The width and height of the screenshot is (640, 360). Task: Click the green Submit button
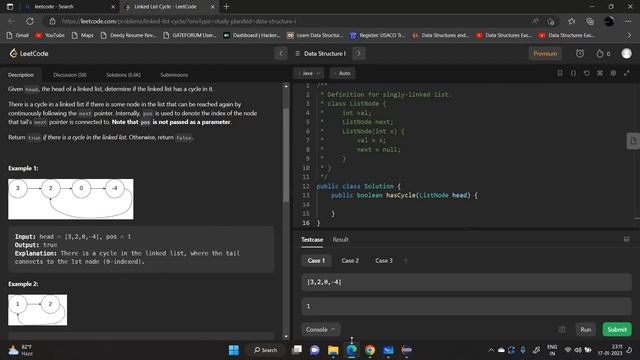point(617,329)
